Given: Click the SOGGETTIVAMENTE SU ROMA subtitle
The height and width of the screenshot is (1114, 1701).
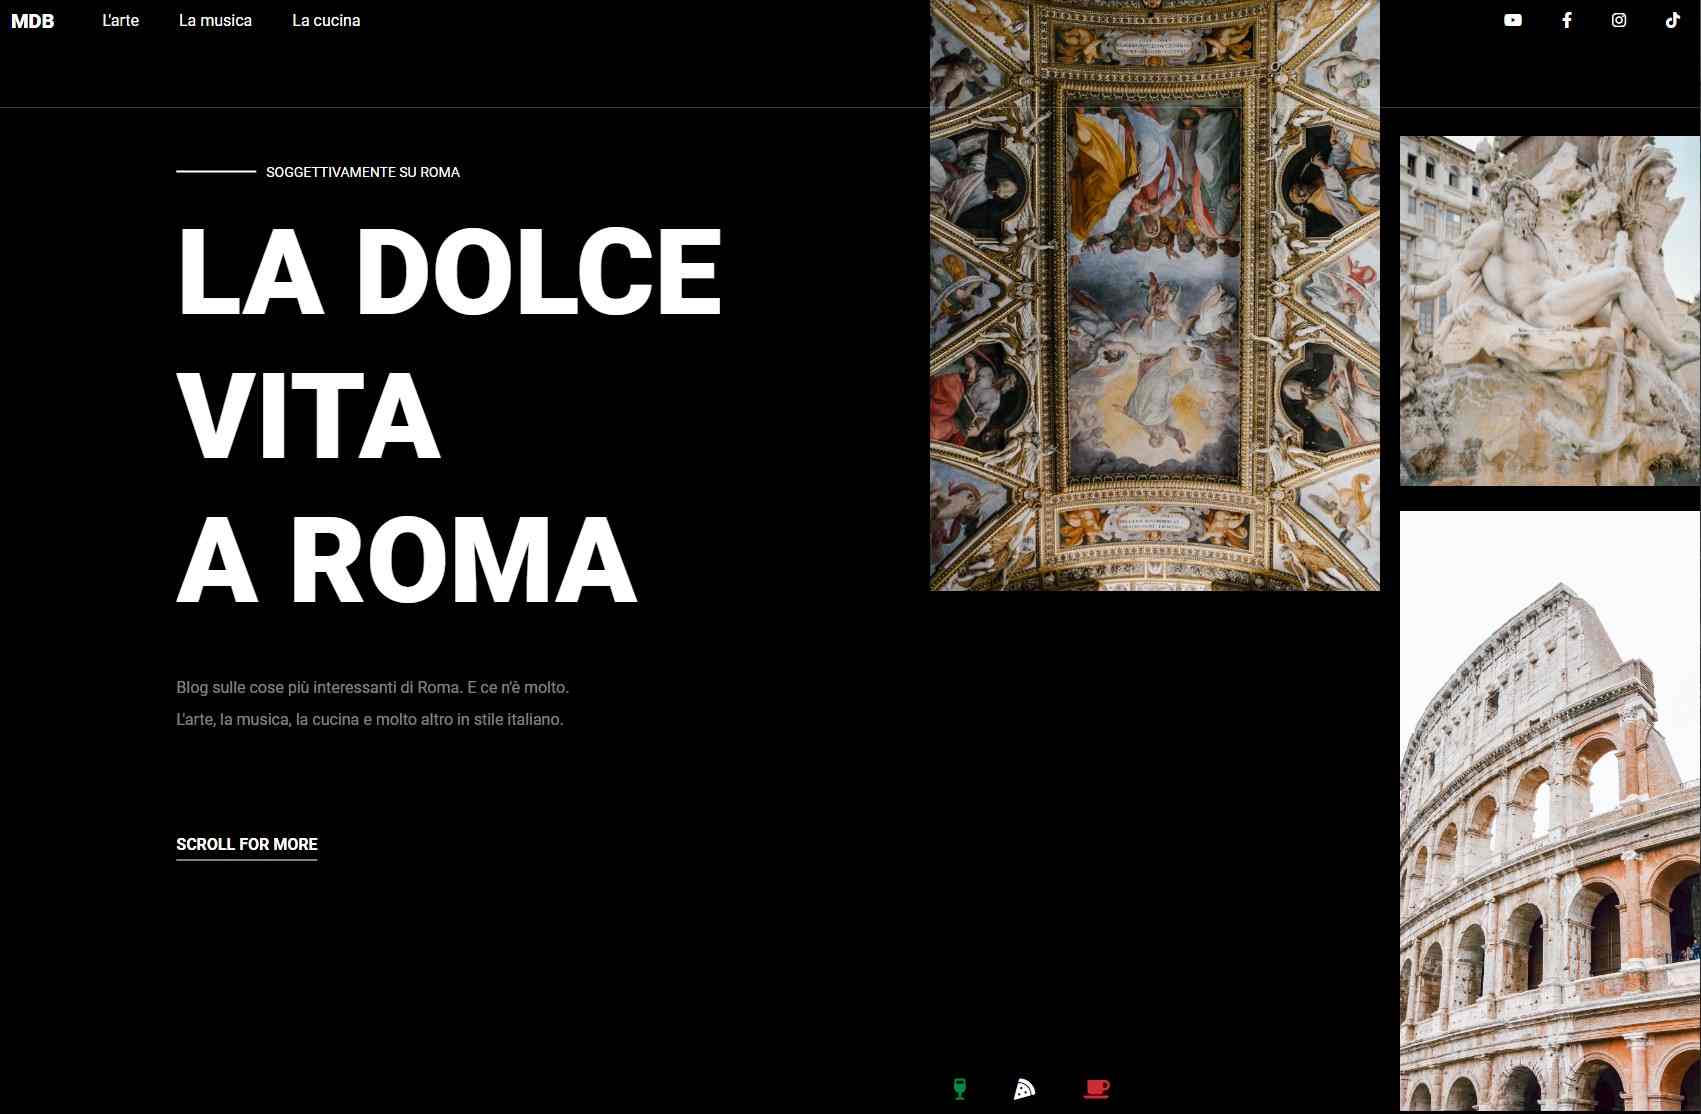Looking at the screenshot, I should [363, 172].
